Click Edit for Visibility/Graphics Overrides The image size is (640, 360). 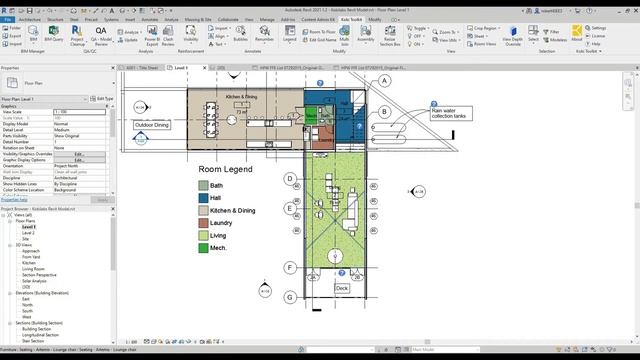click(79, 154)
